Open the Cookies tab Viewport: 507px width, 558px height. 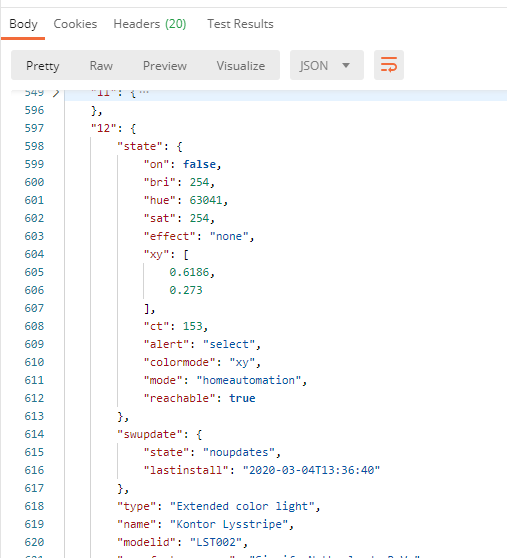tap(75, 24)
